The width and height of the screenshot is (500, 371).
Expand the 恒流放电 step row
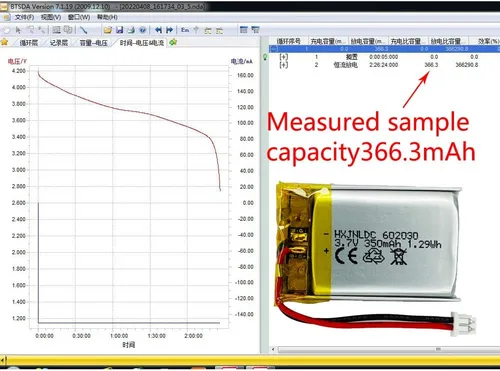[x=284, y=65]
